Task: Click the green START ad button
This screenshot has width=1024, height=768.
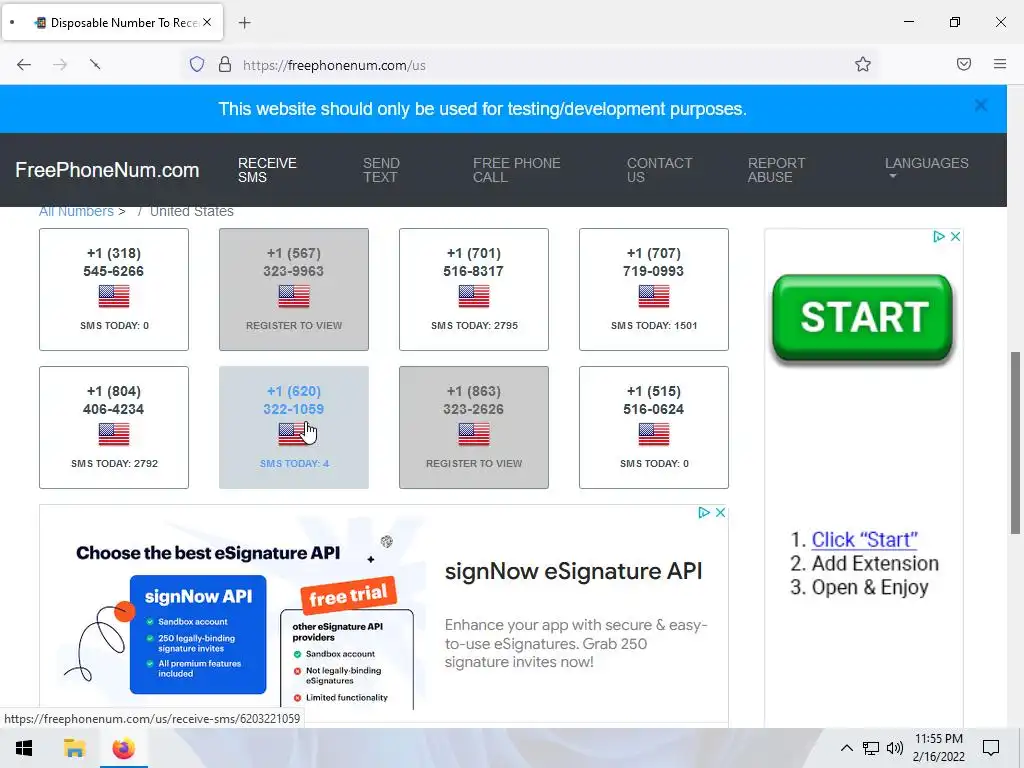Action: click(x=863, y=317)
